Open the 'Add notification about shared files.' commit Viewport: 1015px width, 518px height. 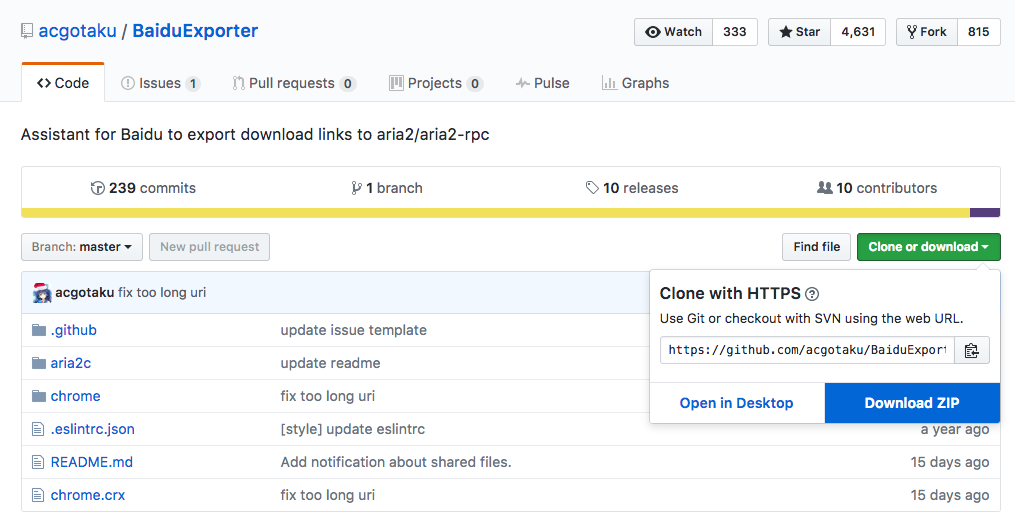pyautogui.click(x=396, y=462)
